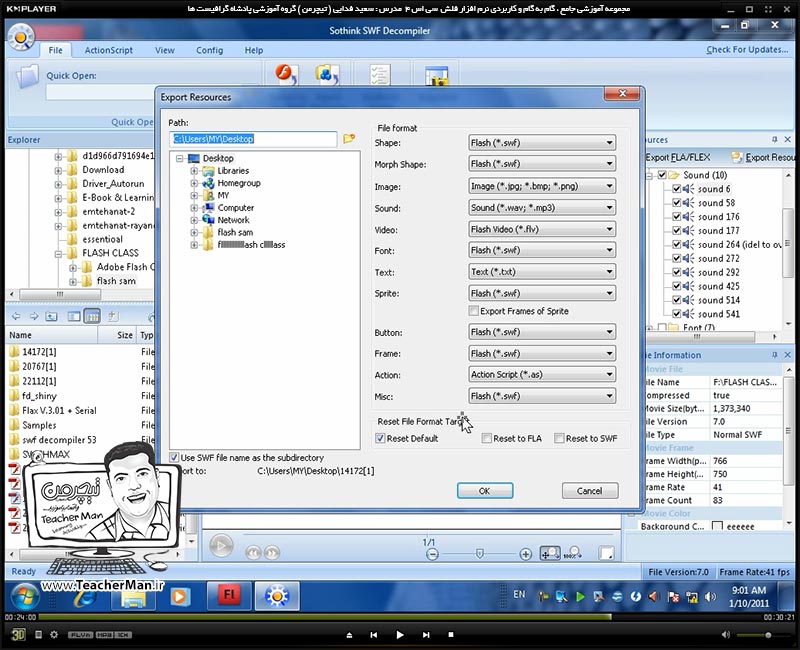
Task: Toggle Use SWF file name as subdirectory
Action: [x=174, y=457]
